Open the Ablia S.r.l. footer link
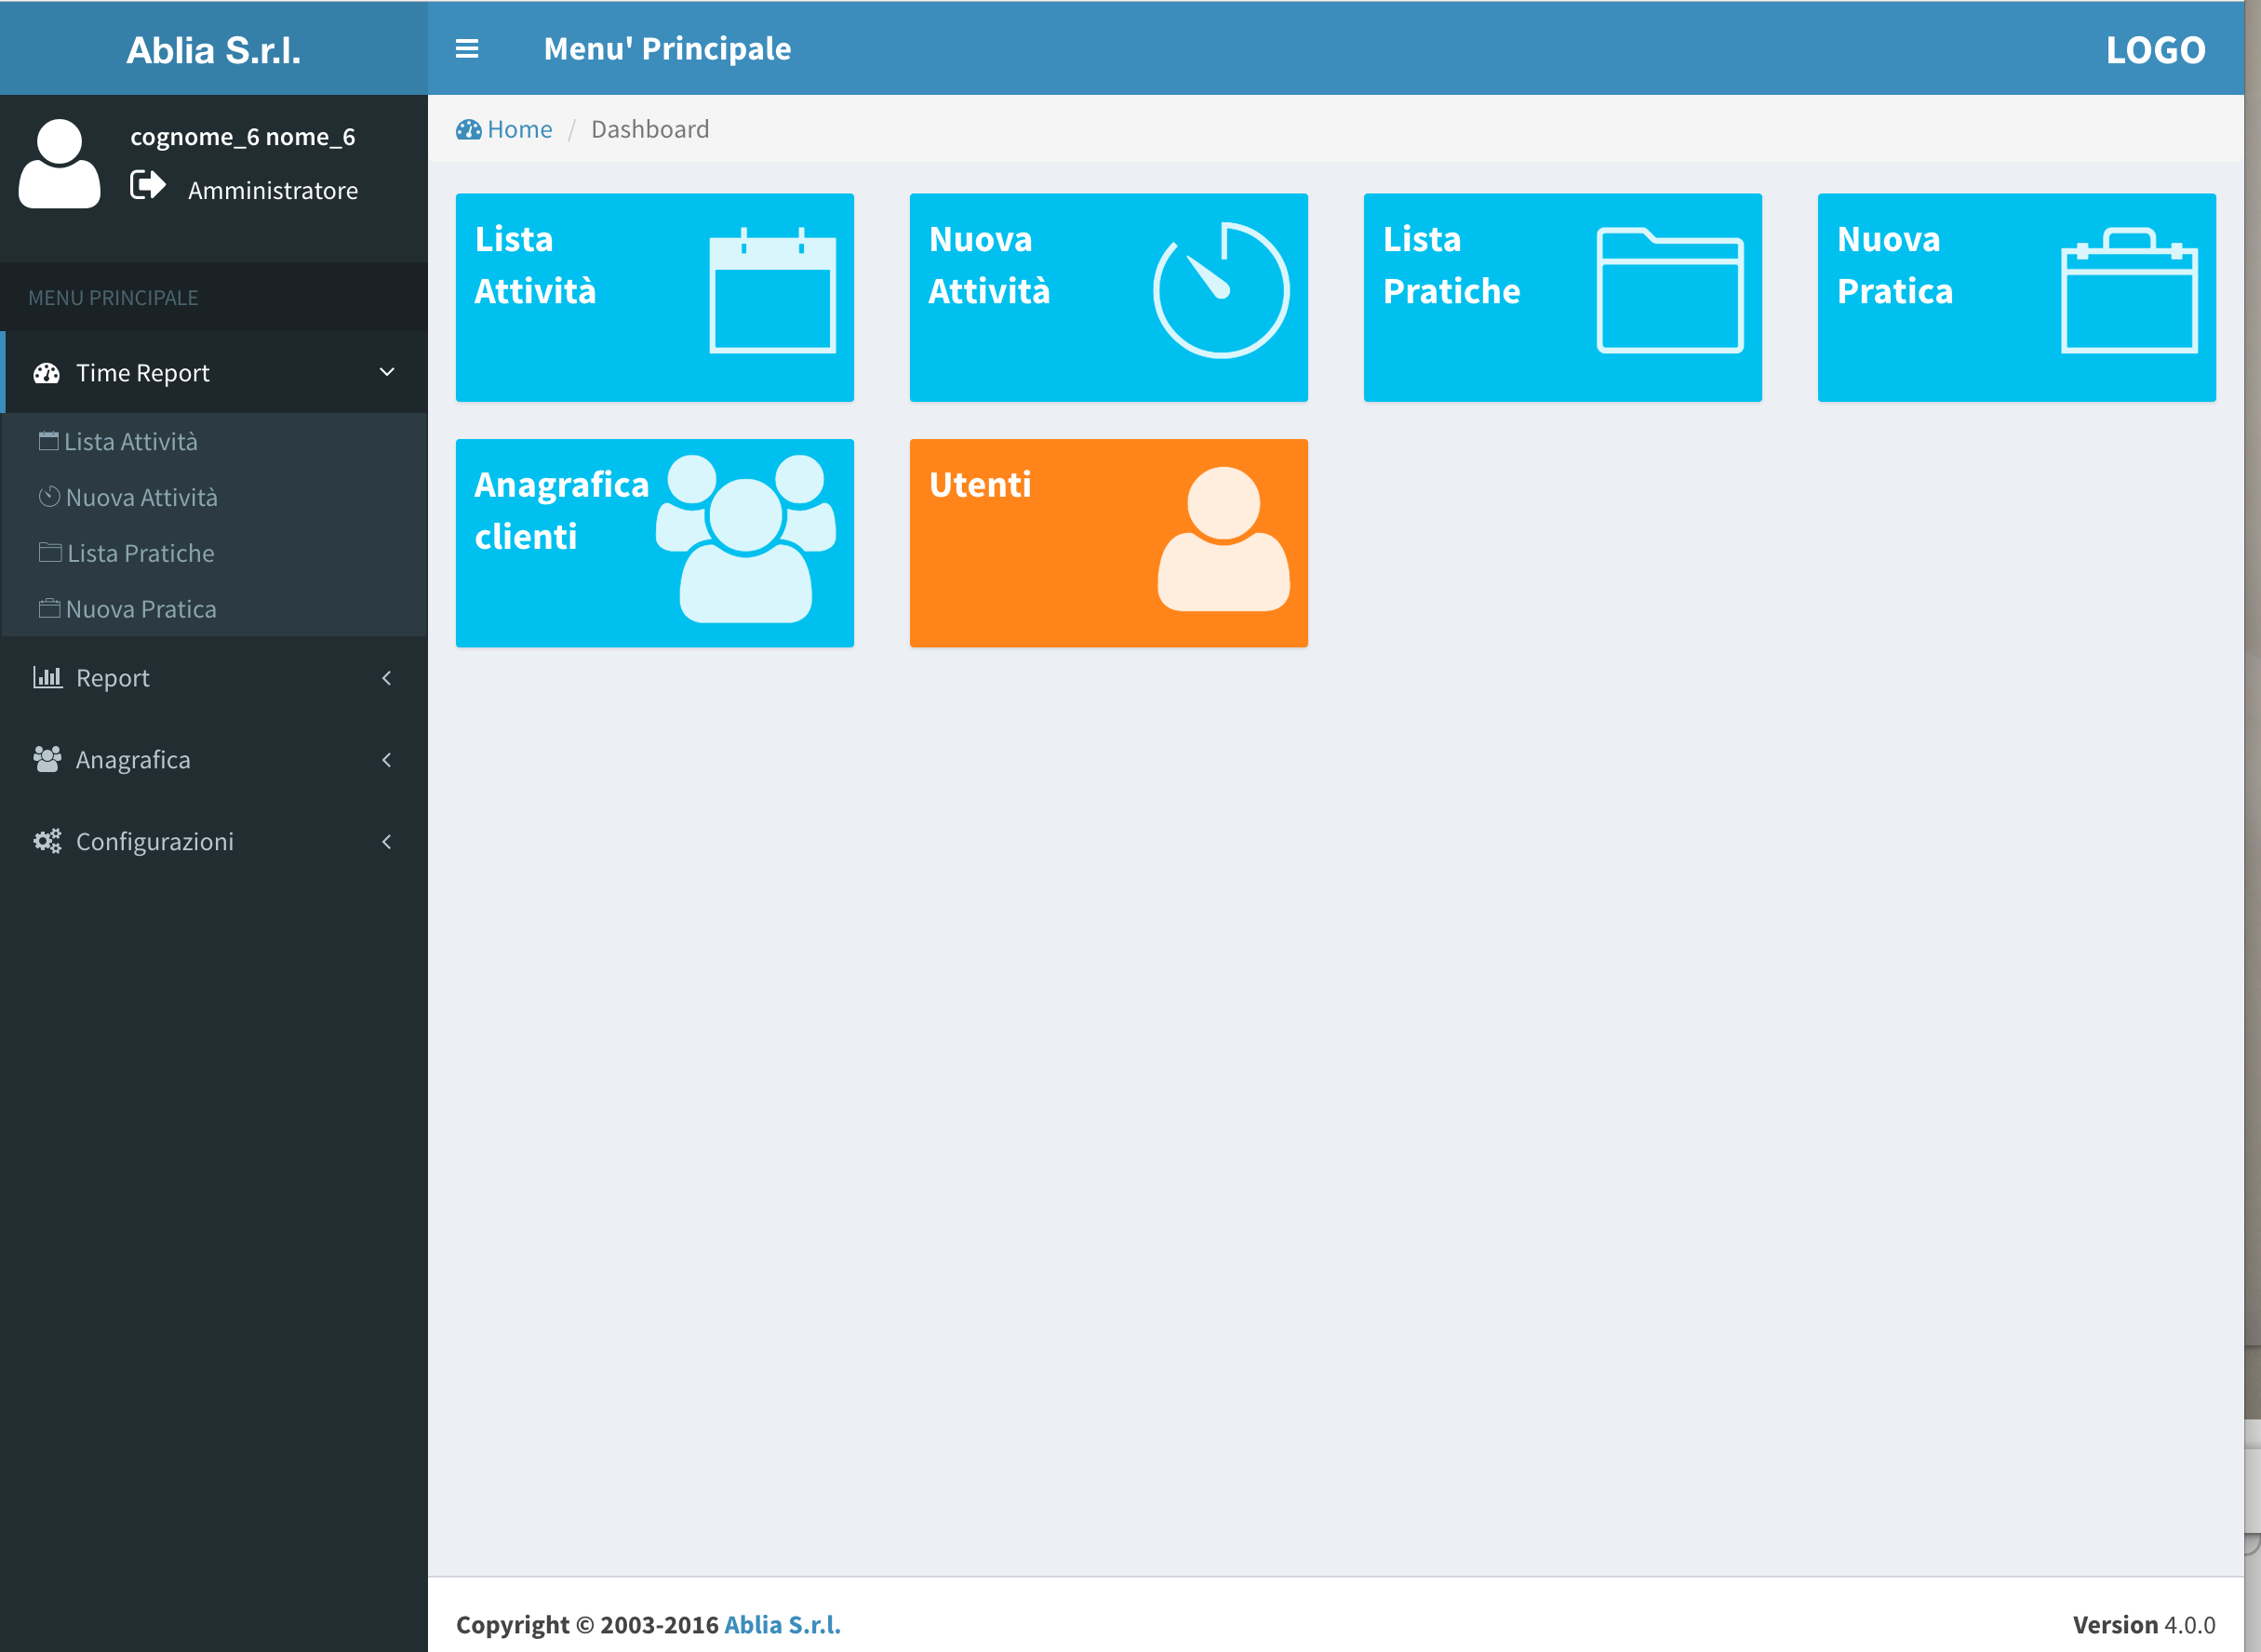This screenshot has height=1652, width=2261. click(781, 1625)
